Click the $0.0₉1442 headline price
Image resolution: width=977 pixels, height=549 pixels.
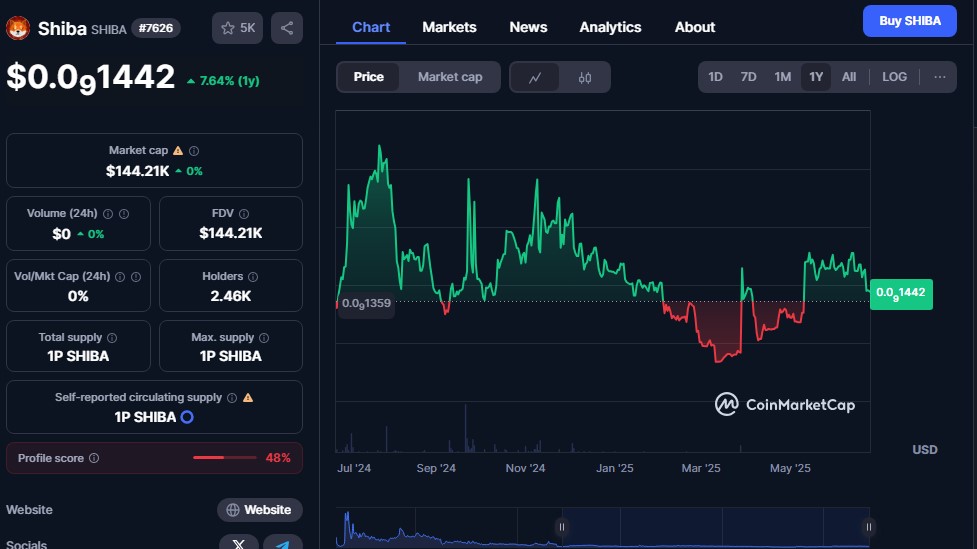tap(90, 78)
